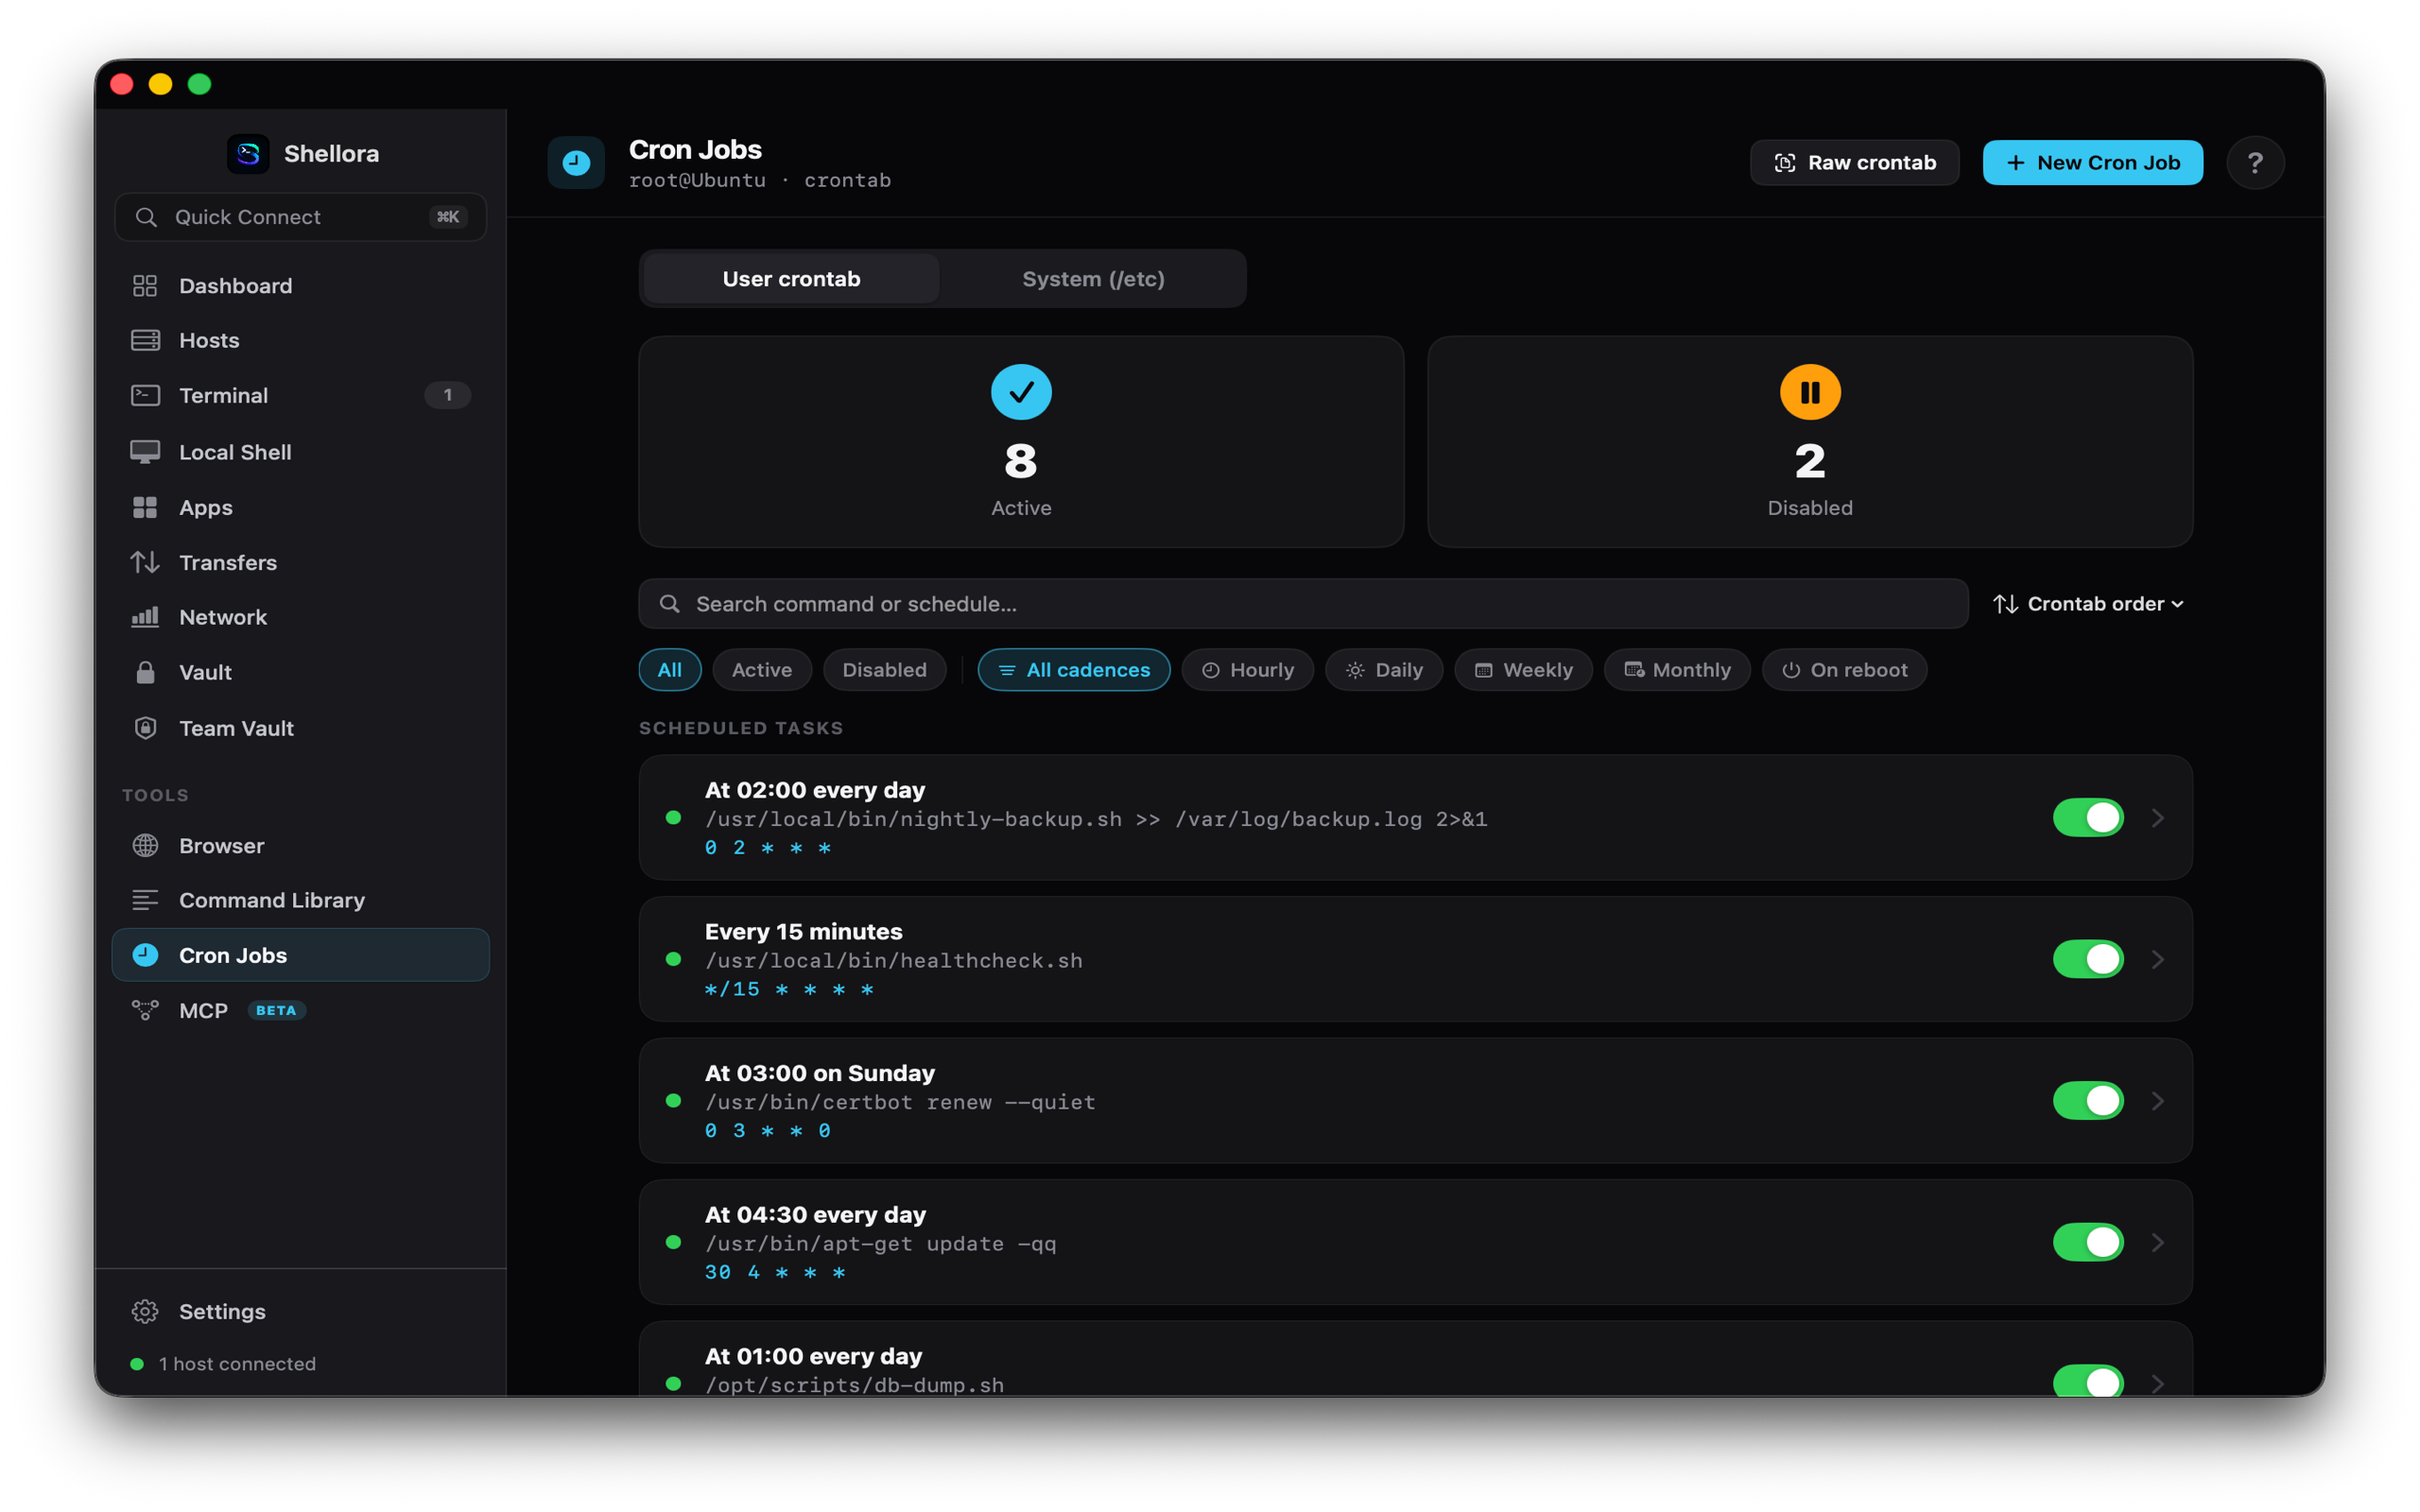
Task: Open the MCP beta tool
Action: coord(300,1011)
